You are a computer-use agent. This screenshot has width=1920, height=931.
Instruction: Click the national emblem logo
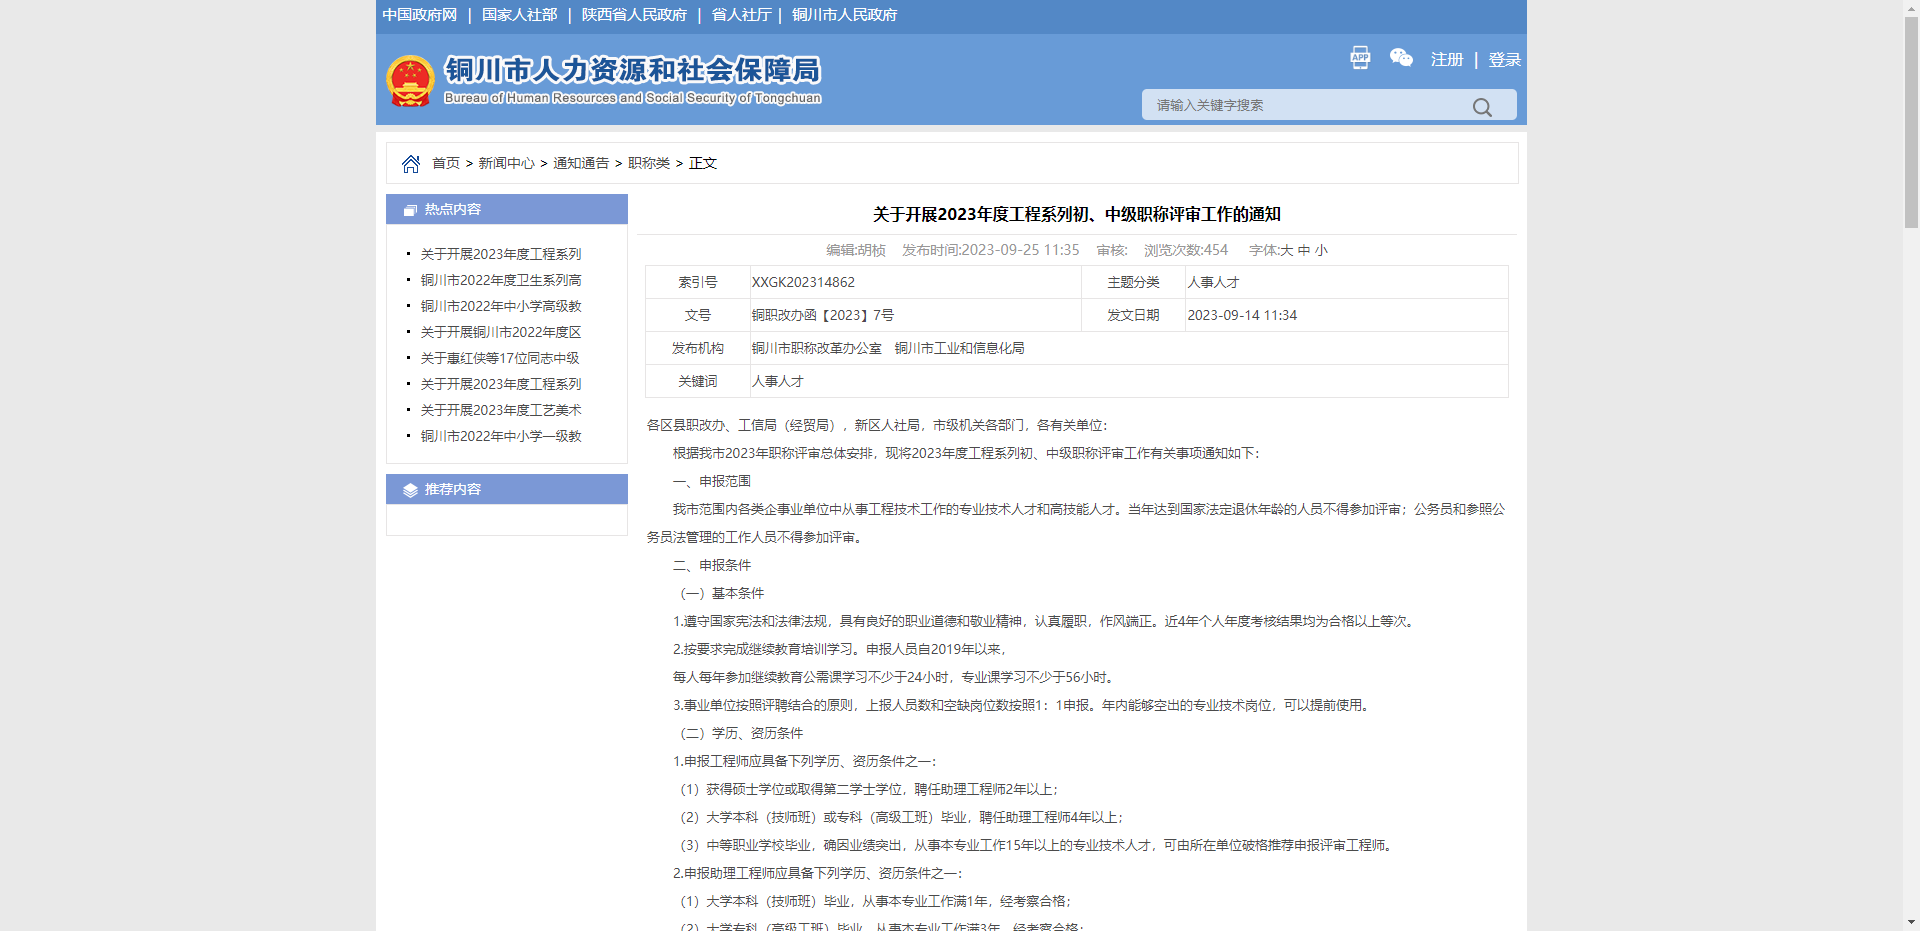410,81
